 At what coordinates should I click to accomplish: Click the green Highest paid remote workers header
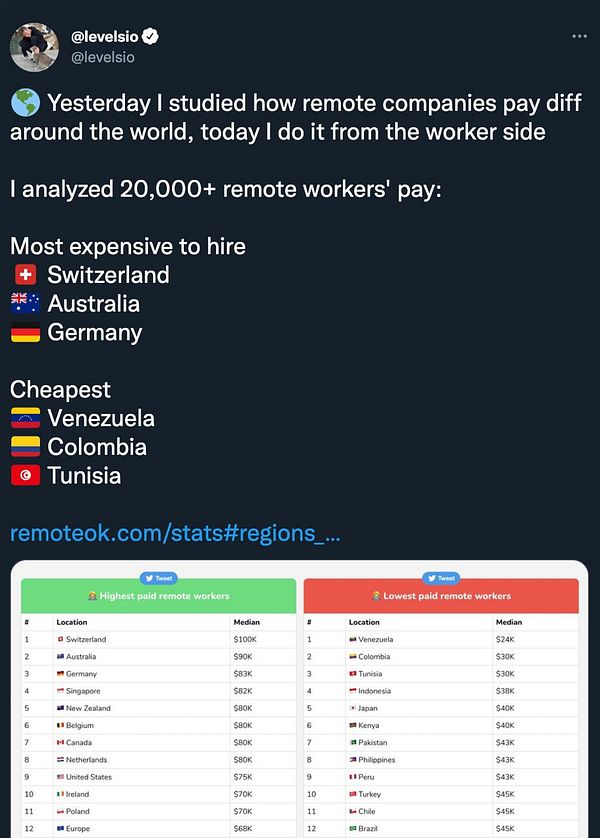click(159, 596)
